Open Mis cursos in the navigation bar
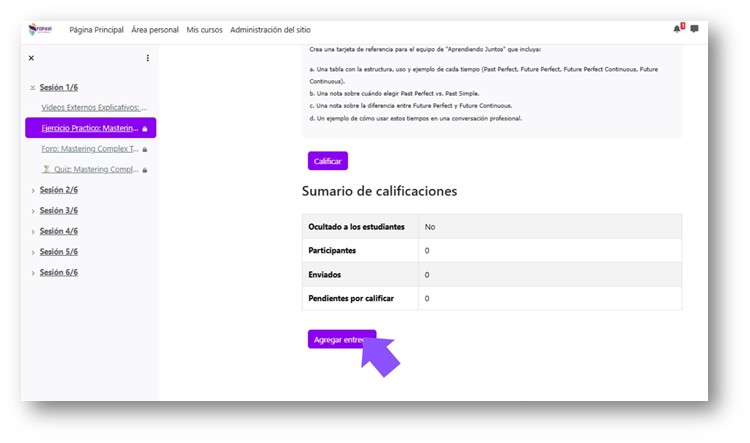This screenshot has height=443, width=750. point(204,30)
